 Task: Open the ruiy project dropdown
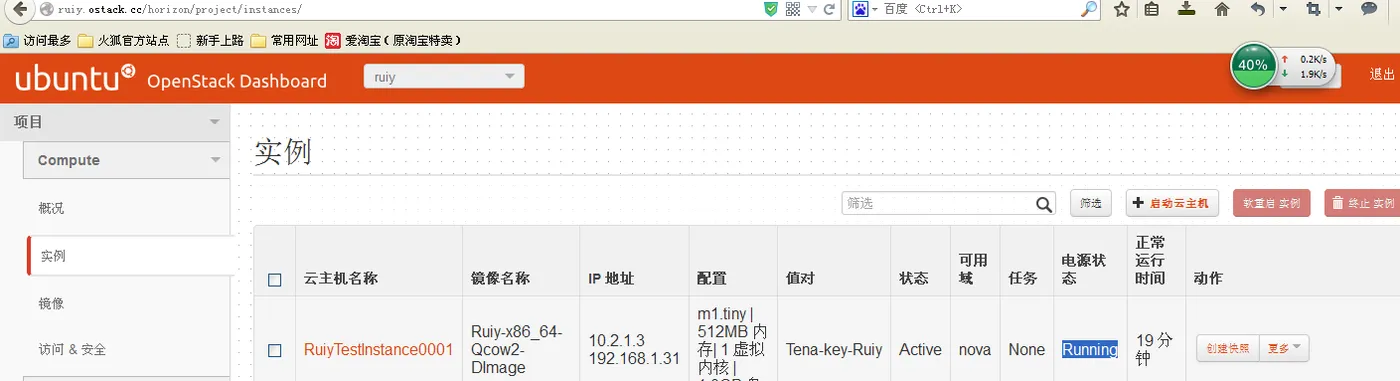(x=443, y=76)
